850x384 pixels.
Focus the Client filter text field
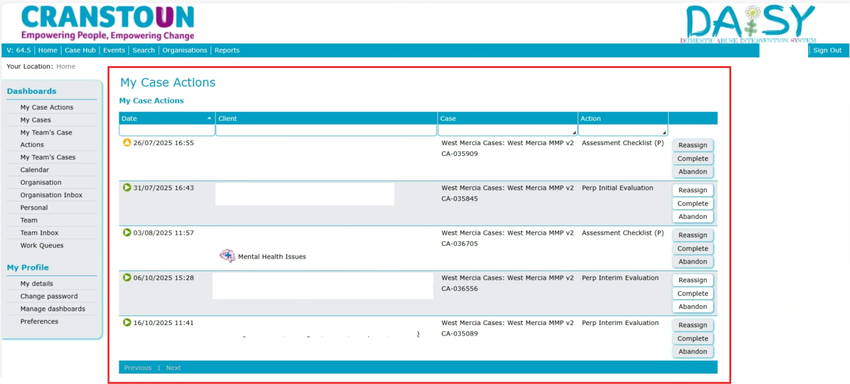pyautogui.click(x=326, y=130)
